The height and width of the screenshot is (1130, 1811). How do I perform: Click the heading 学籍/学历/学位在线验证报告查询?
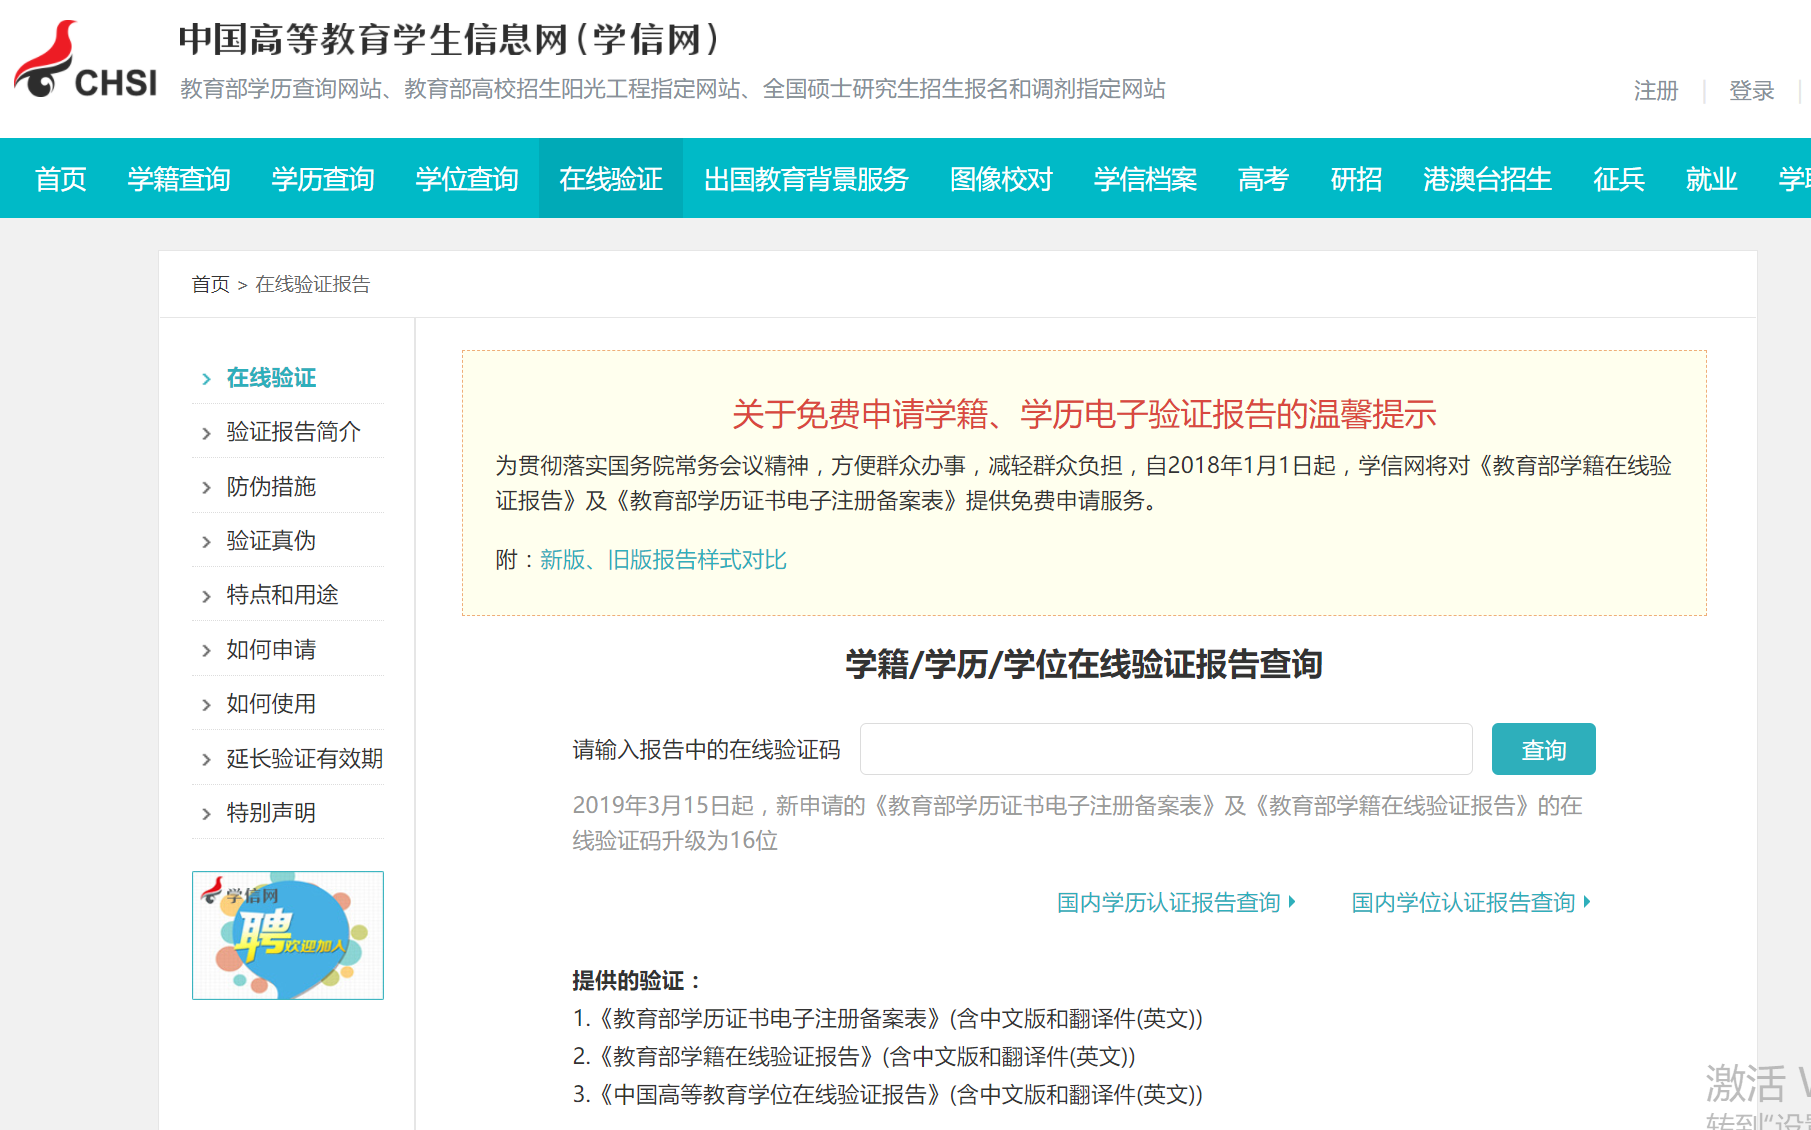click(1084, 664)
